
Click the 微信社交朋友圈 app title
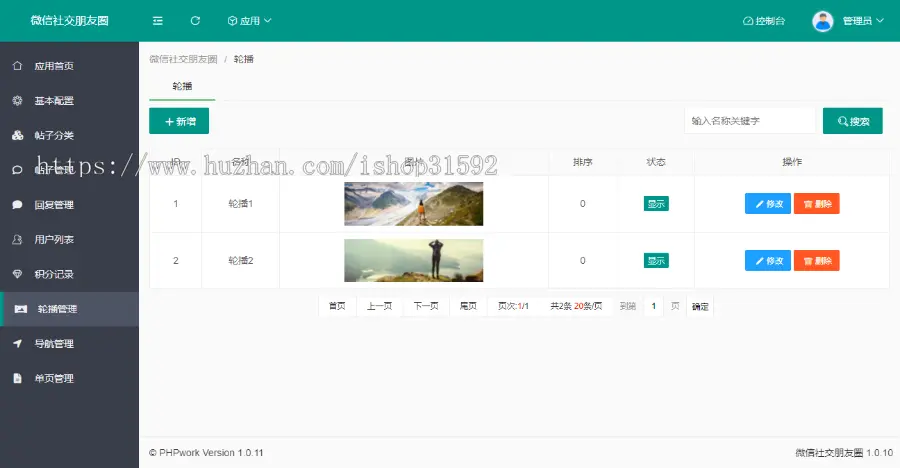click(69, 21)
